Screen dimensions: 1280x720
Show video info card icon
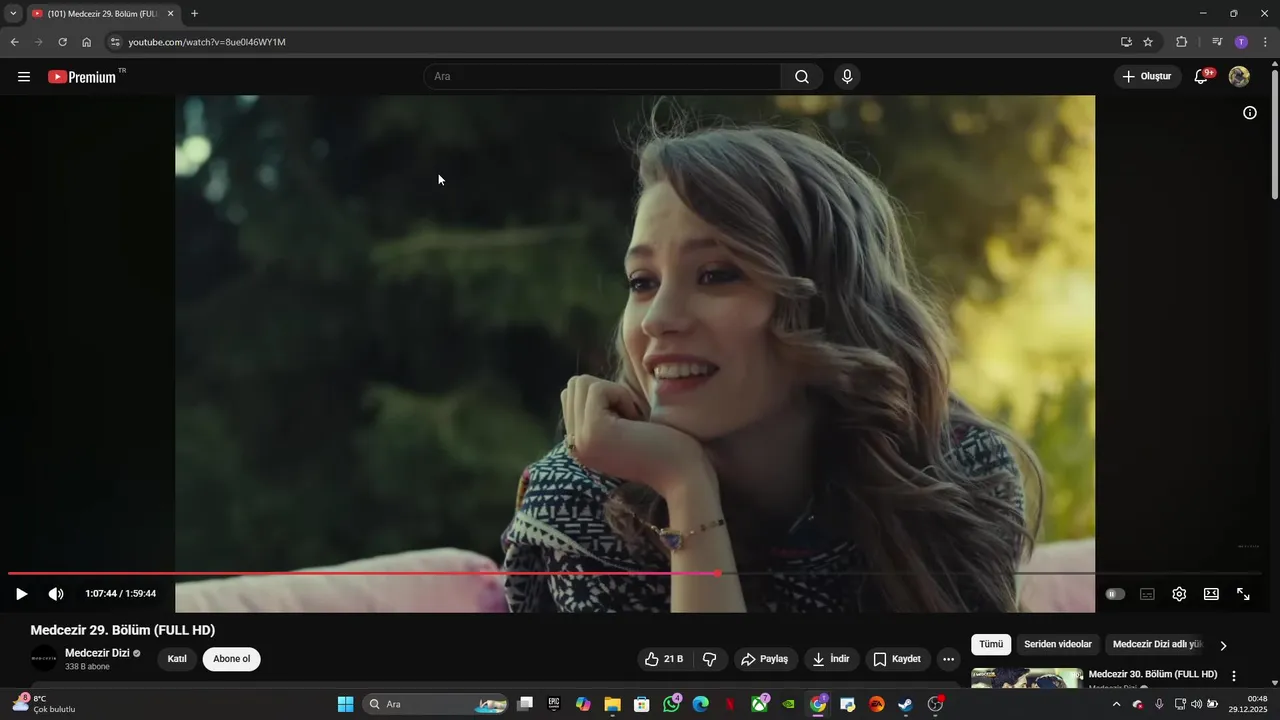1250,113
